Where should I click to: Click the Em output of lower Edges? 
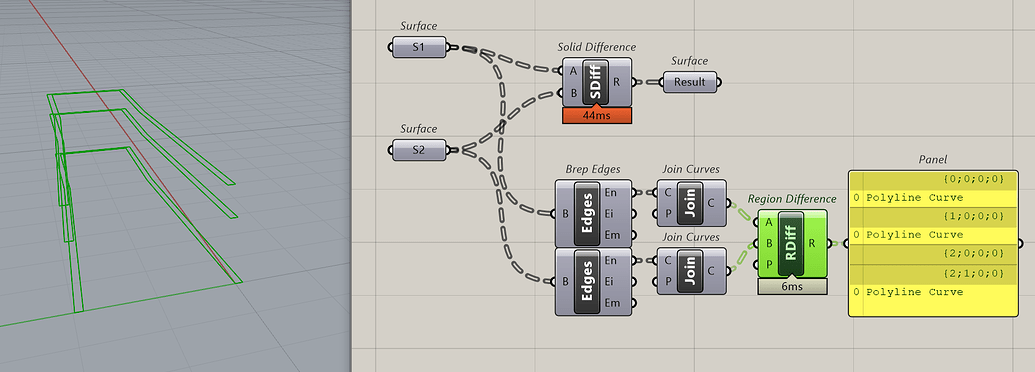[x=635, y=303]
